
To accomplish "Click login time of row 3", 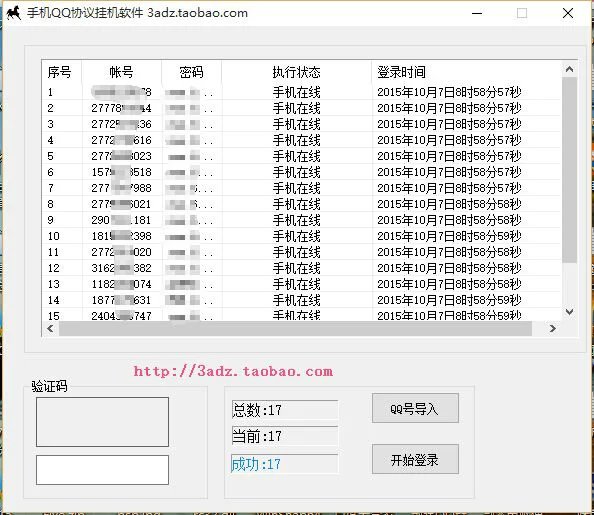I will pyautogui.click(x=449, y=124).
